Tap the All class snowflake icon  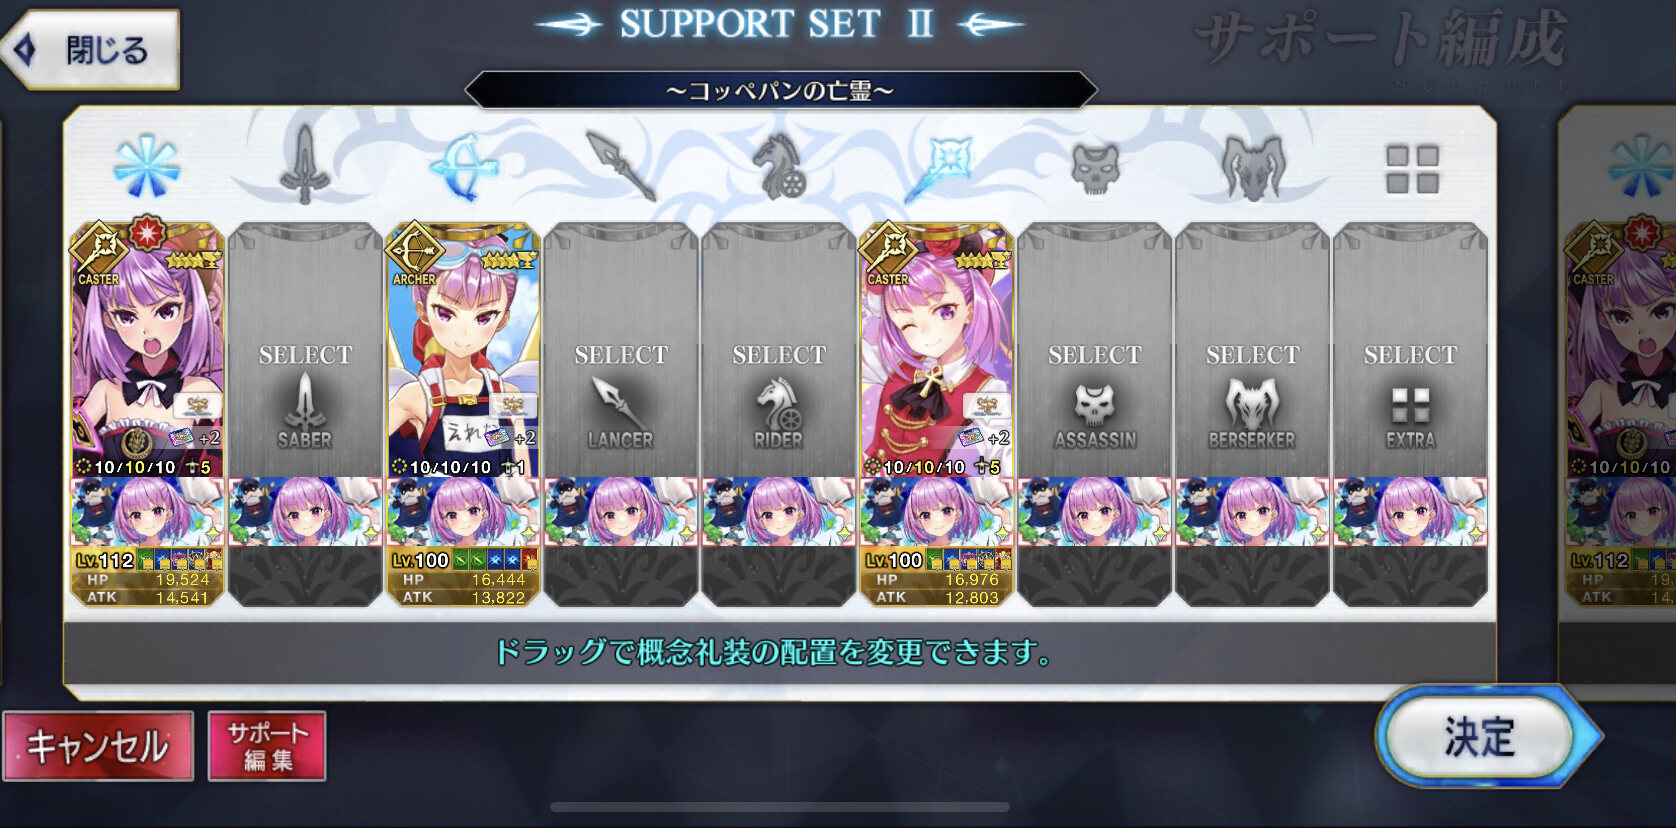tap(146, 166)
